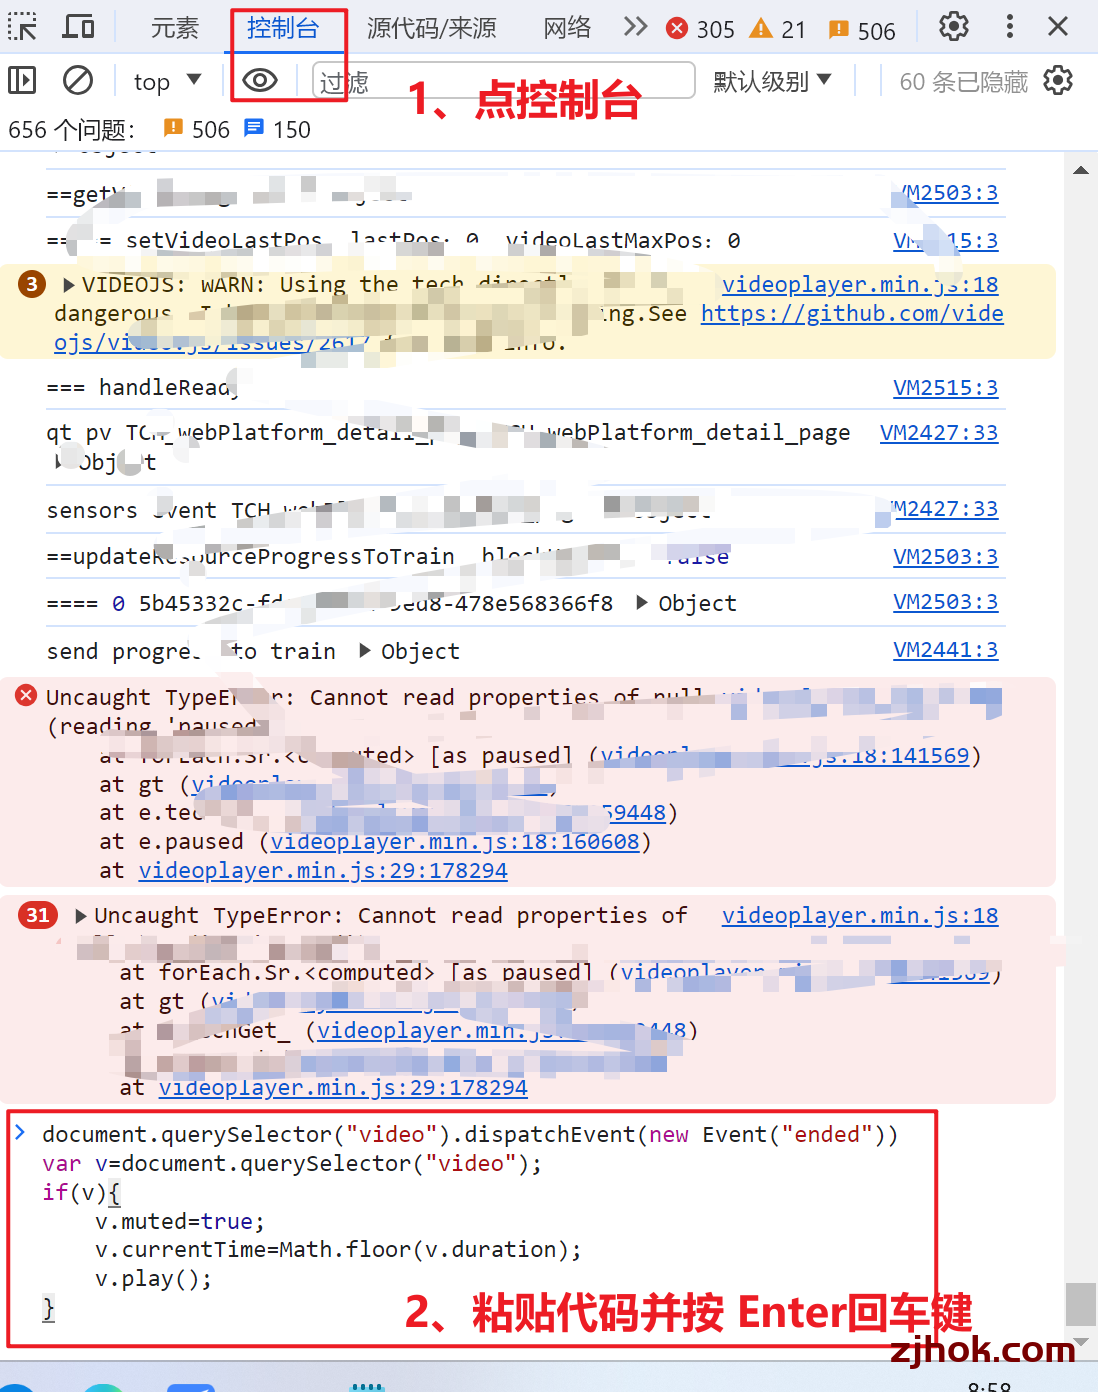Show more DevTools tabs via double chevron

click(635, 27)
